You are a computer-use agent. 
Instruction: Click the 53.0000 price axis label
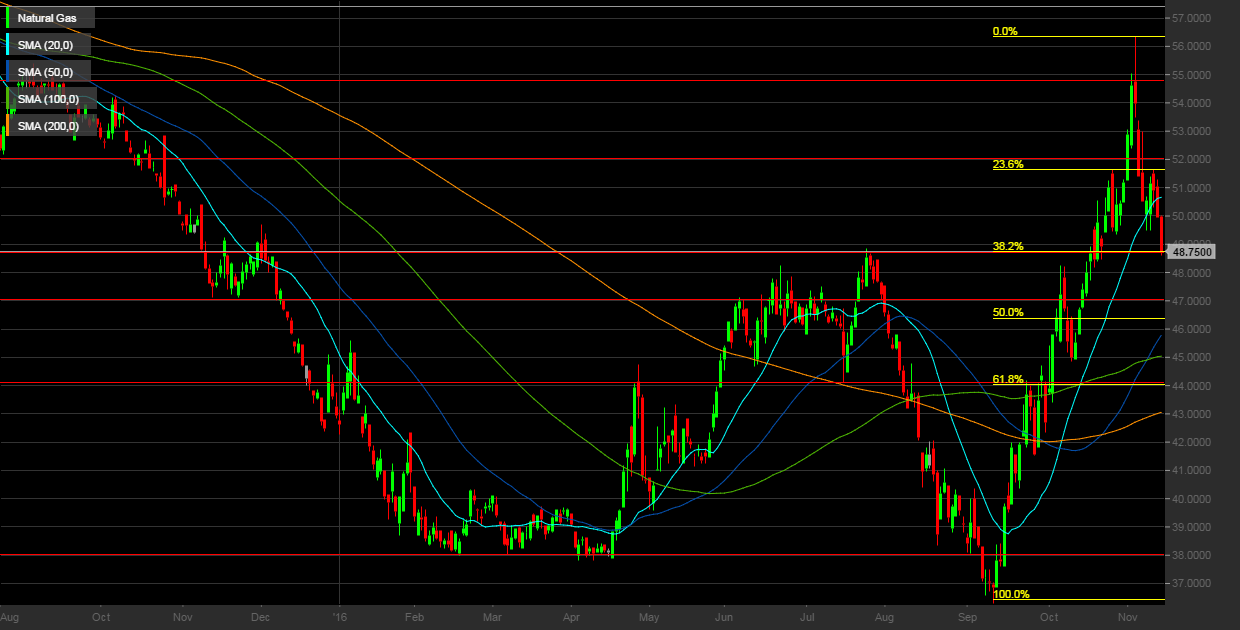[x=1192, y=131]
